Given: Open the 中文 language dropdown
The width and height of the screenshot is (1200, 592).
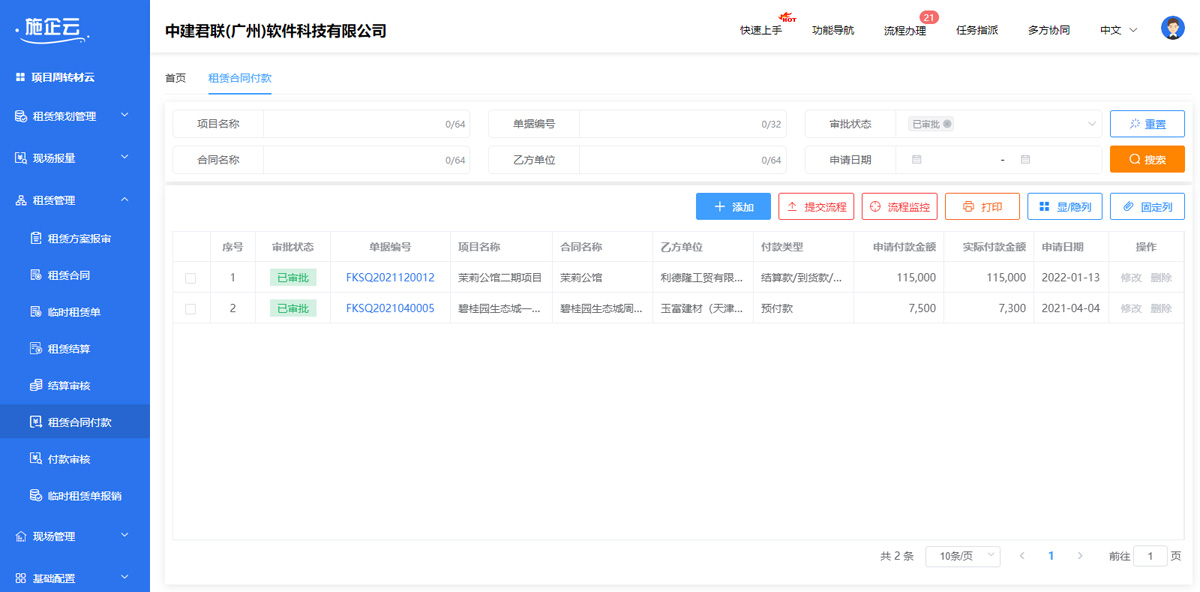Looking at the screenshot, I should coord(1119,30).
